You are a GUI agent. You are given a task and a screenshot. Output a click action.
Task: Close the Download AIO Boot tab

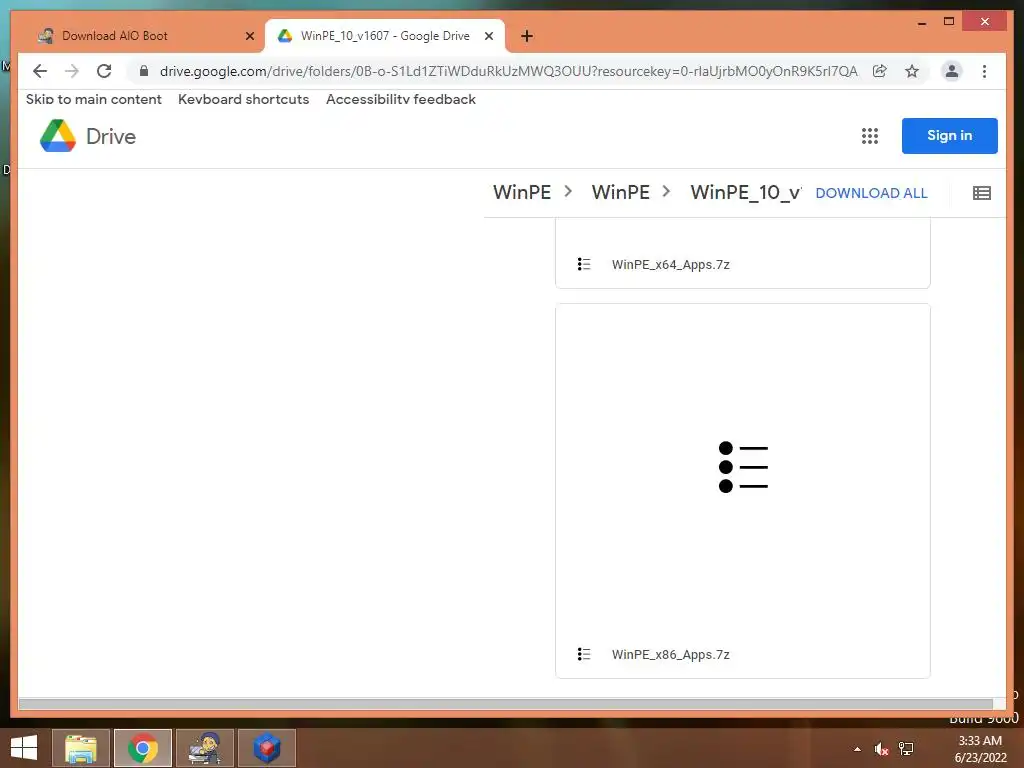click(249, 36)
